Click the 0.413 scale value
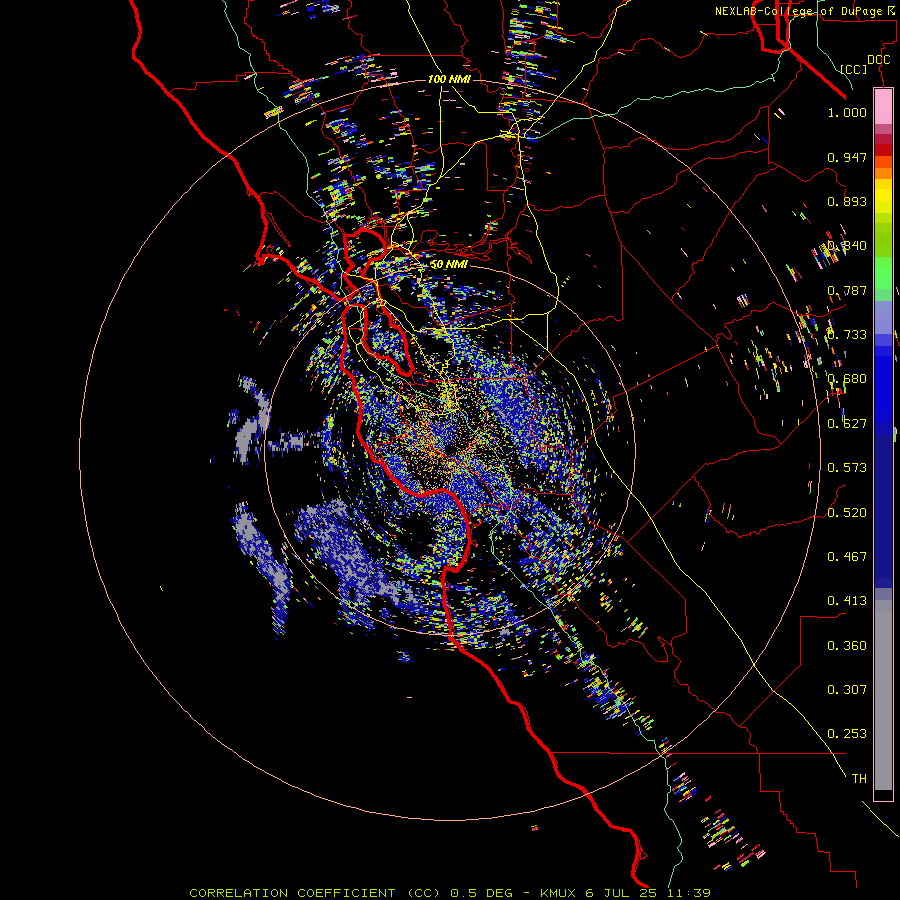 [847, 601]
